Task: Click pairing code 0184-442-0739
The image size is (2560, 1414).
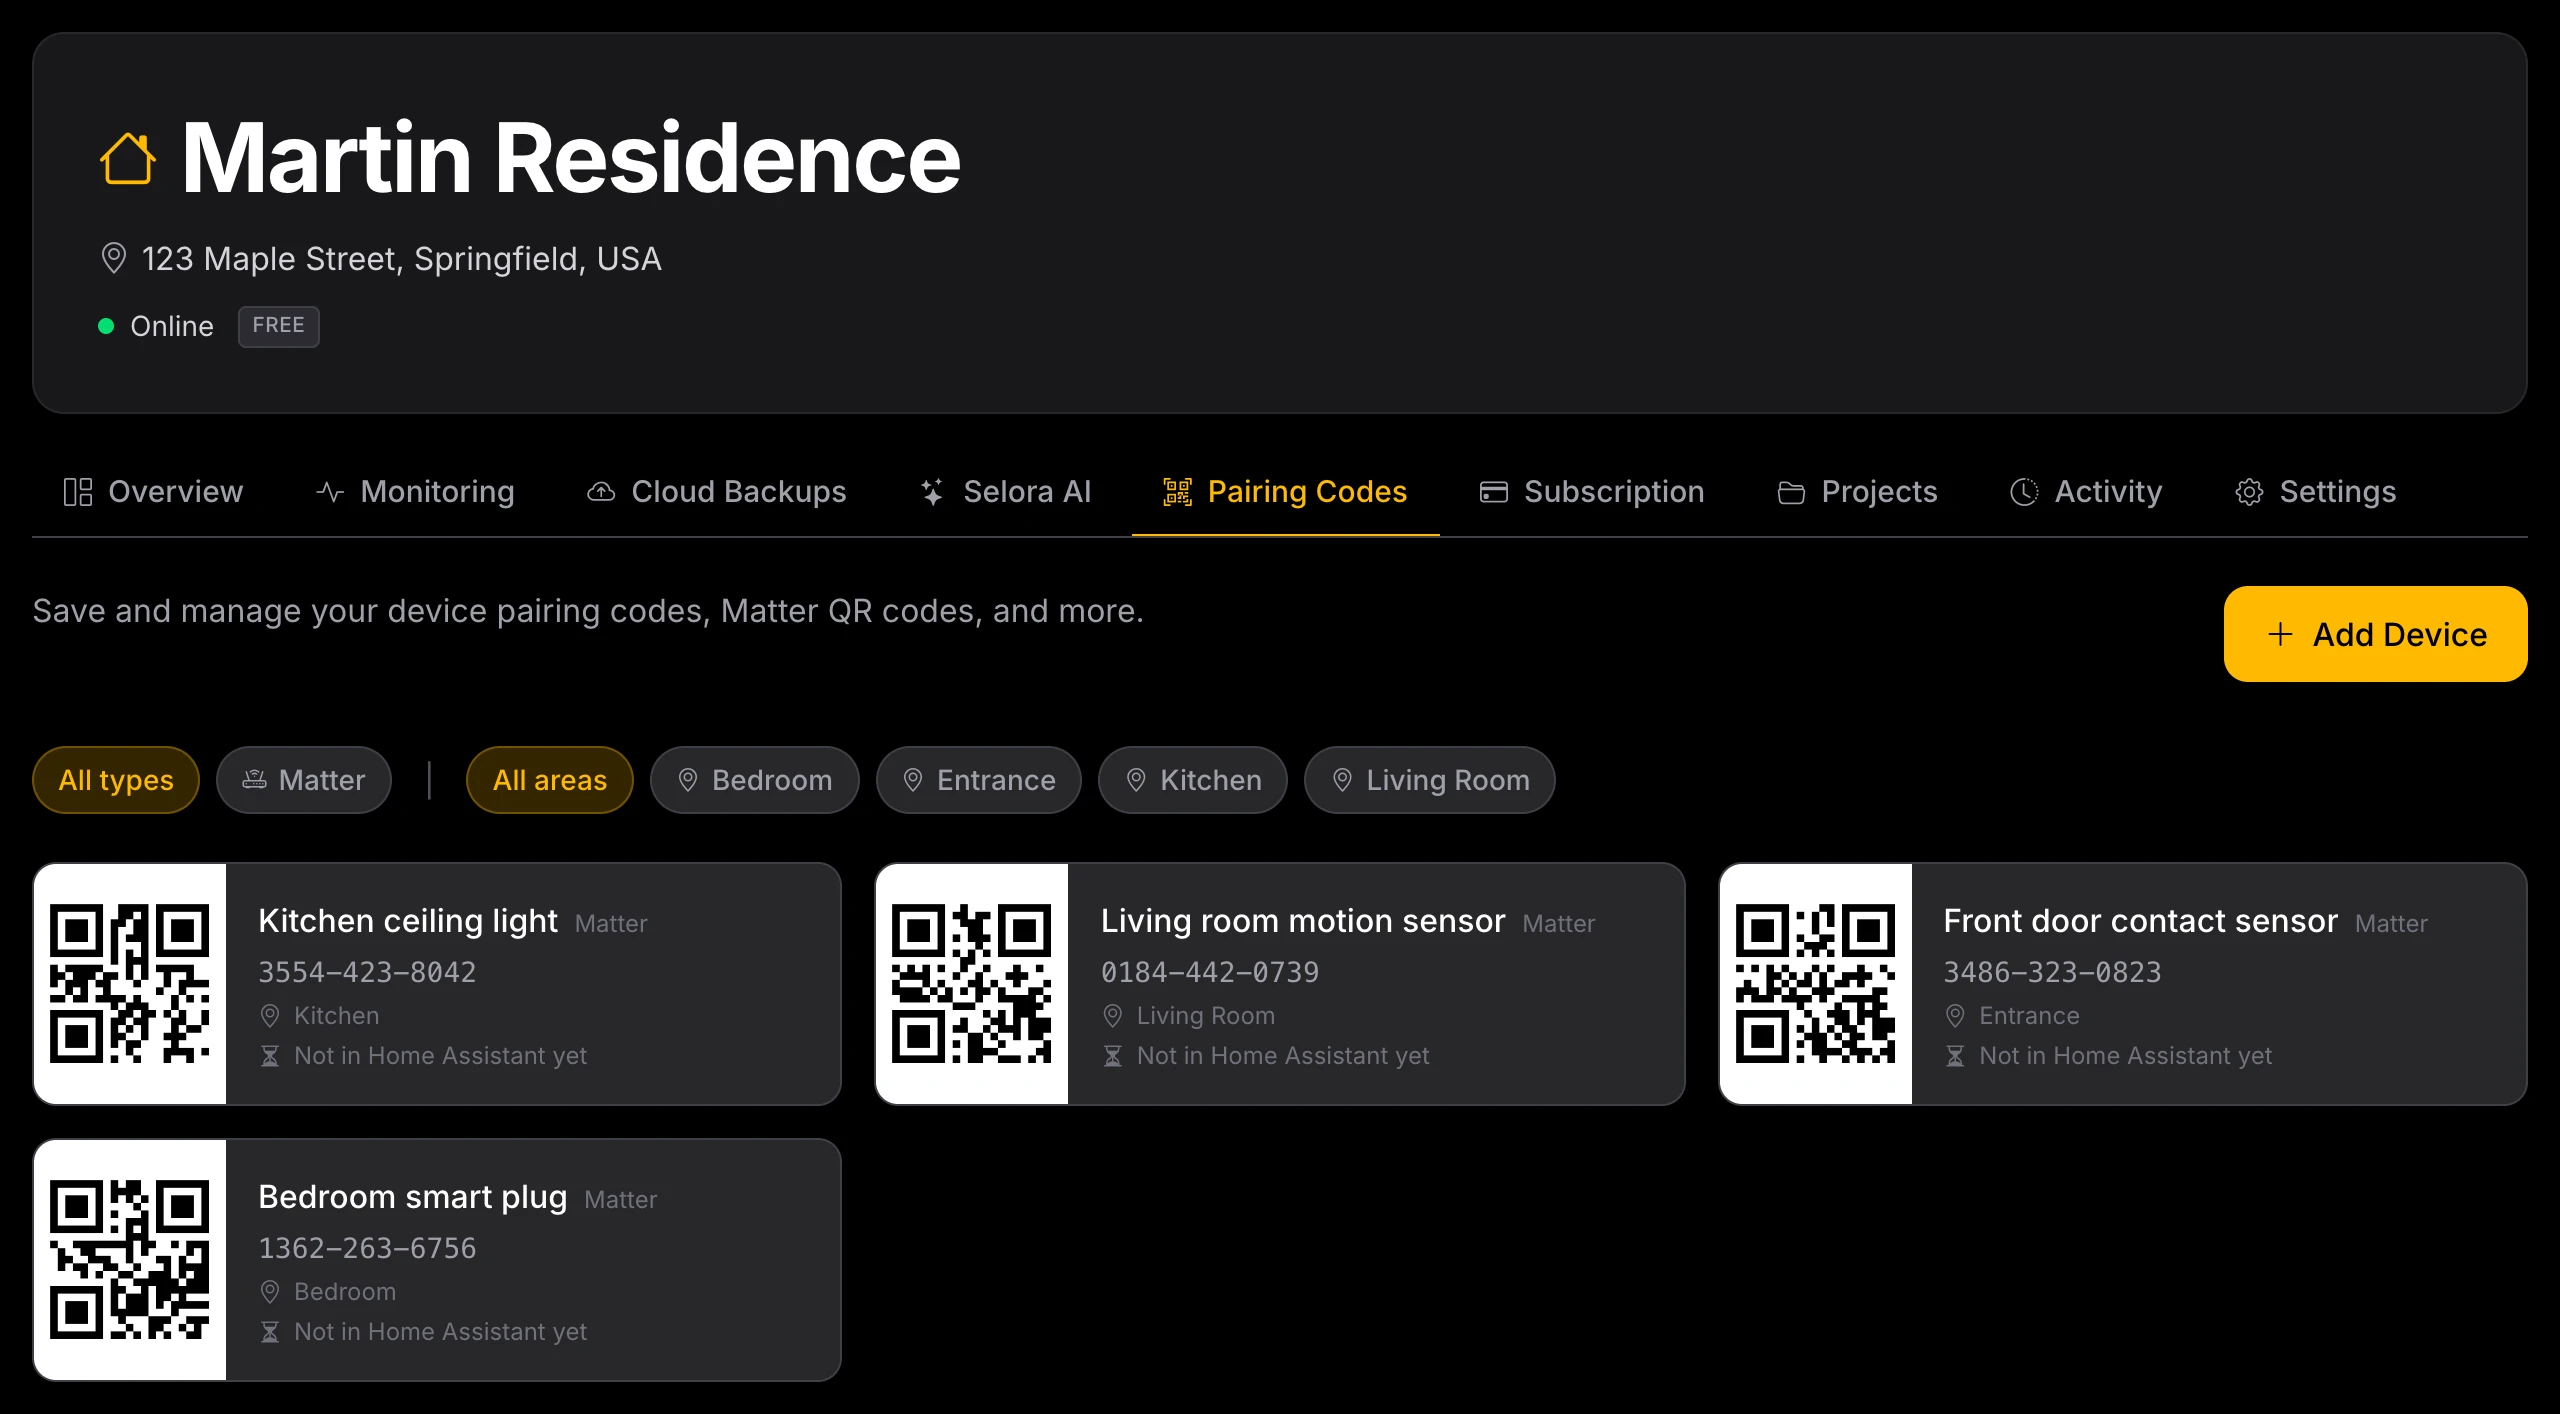Action: (x=1210, y=972)
